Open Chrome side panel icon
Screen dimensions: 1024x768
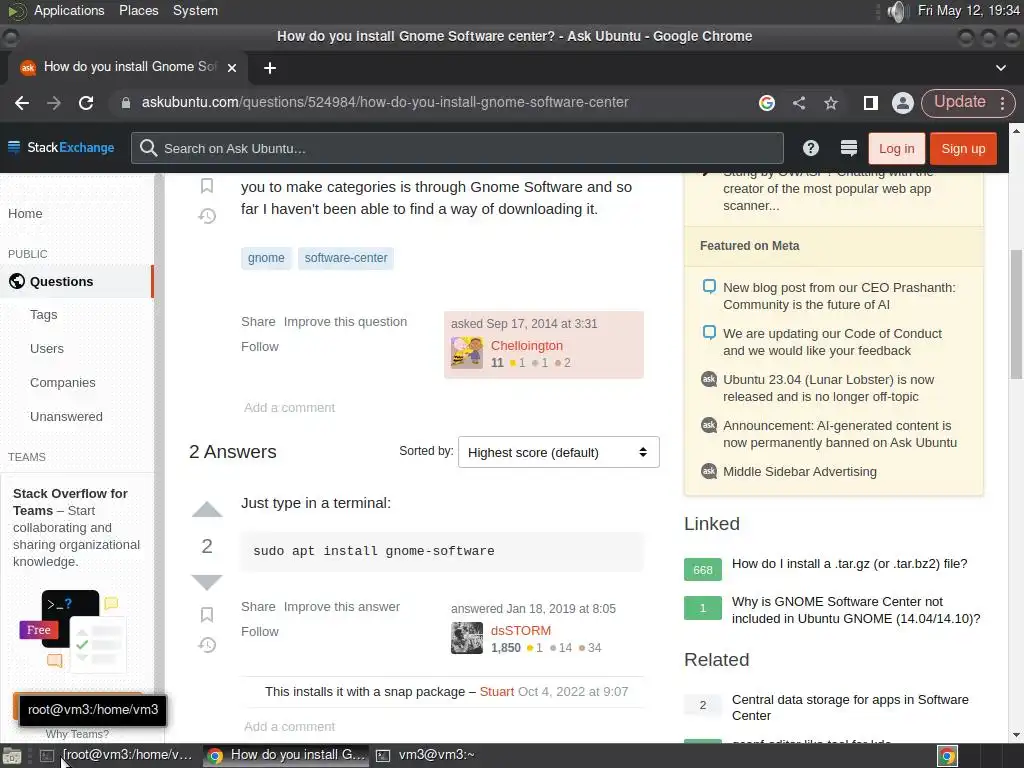(871, 103)
